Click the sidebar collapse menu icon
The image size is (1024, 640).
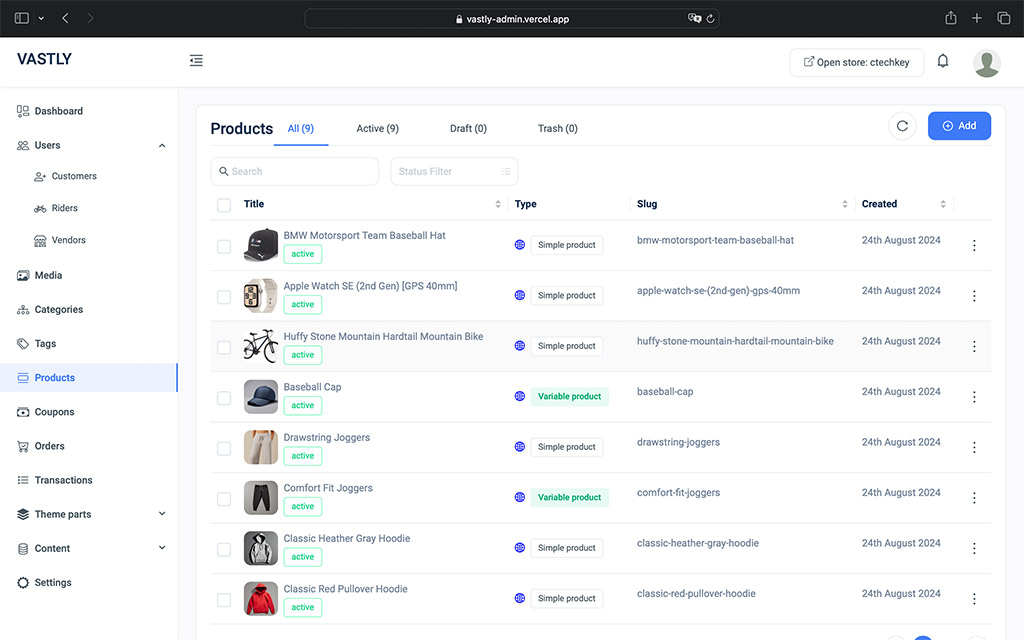[x=196, y=61]
